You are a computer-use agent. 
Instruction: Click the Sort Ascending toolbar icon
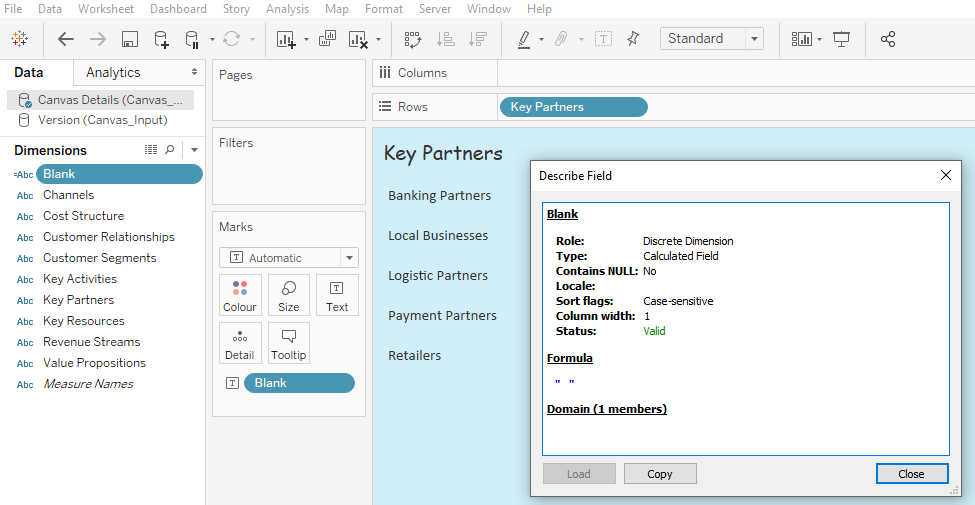(445, 39)
